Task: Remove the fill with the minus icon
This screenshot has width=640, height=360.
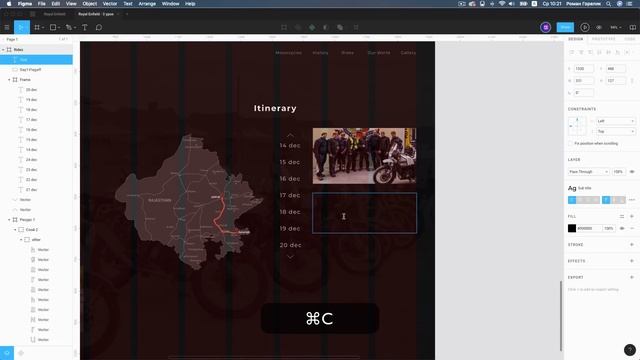Action: pyautogui.click(x=632, y=228)
